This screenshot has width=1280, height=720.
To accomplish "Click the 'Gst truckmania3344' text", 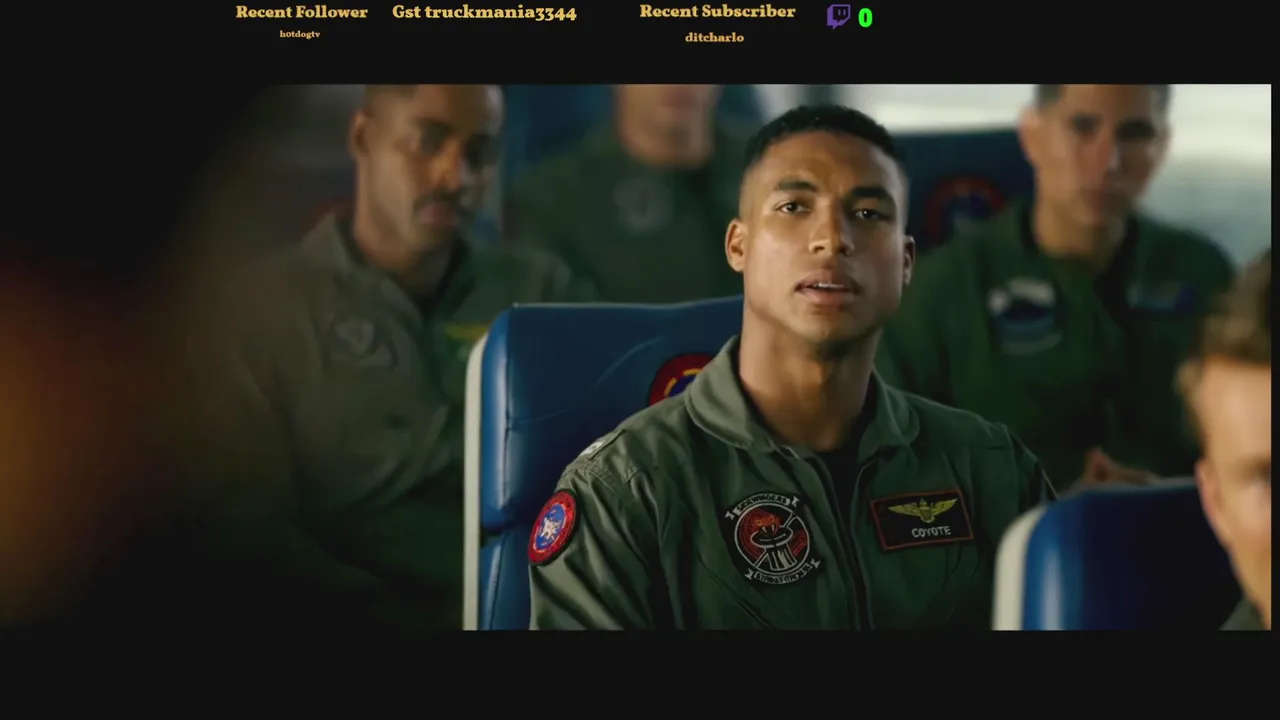I will (x=484, y=13).
